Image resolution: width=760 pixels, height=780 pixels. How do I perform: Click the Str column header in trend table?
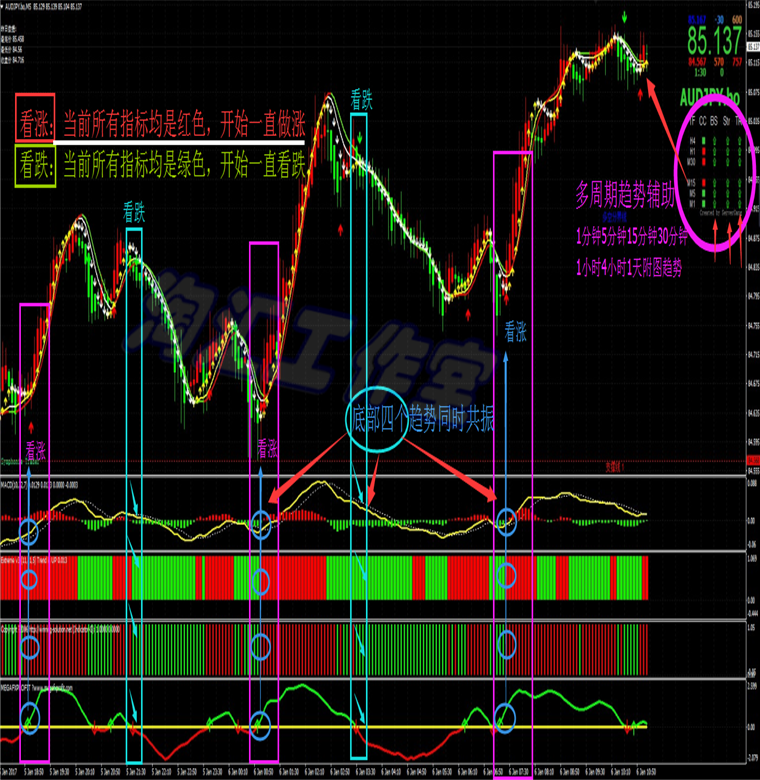pyautogui.click(x=727, y=121)
